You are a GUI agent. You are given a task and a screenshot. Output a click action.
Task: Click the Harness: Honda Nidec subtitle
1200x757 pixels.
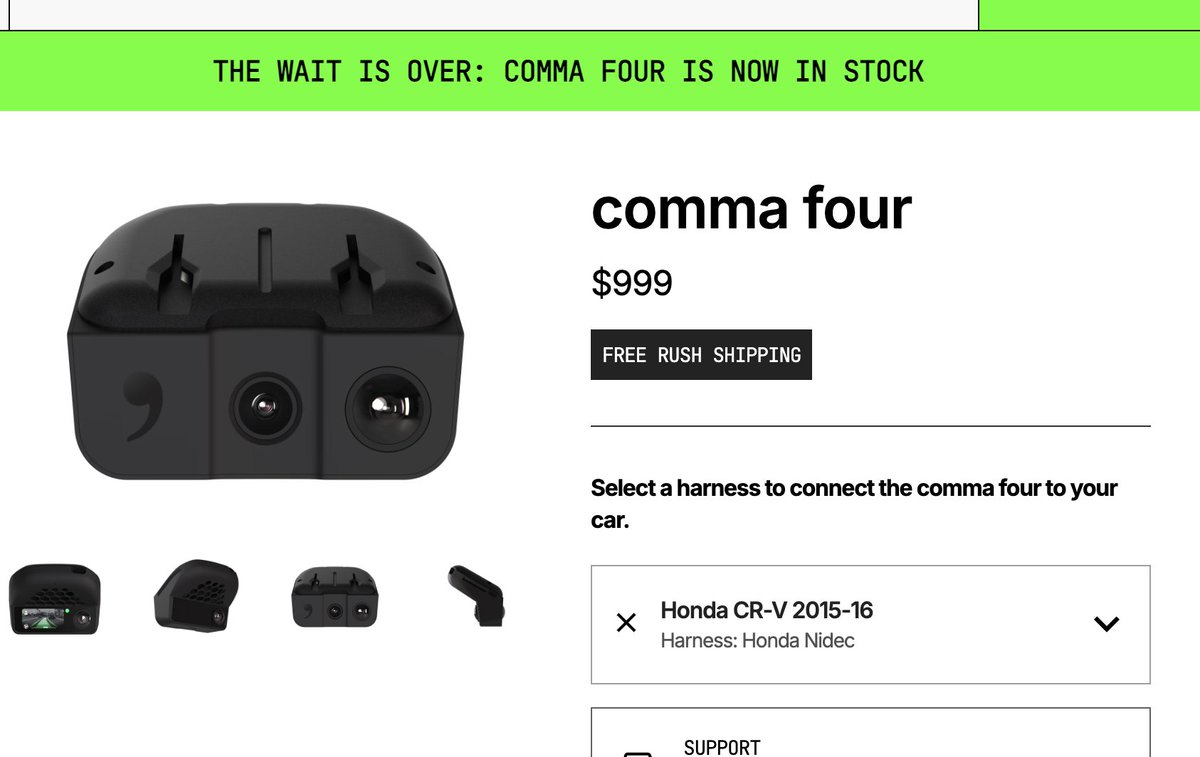pos(758,641)
